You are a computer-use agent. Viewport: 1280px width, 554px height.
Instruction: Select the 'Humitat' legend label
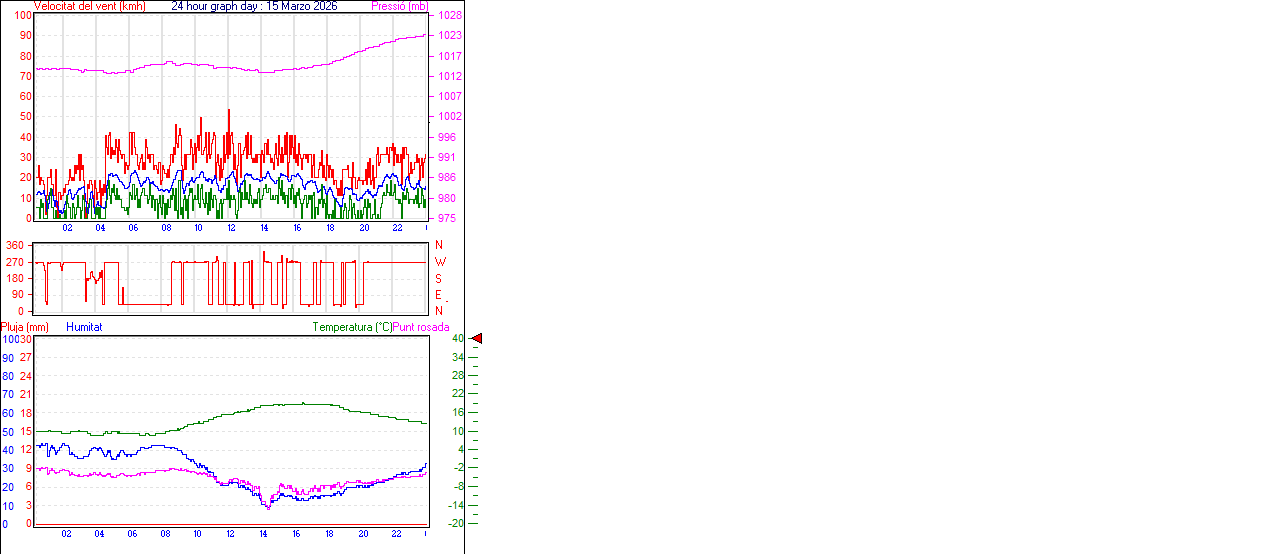[x=84, y=327]
